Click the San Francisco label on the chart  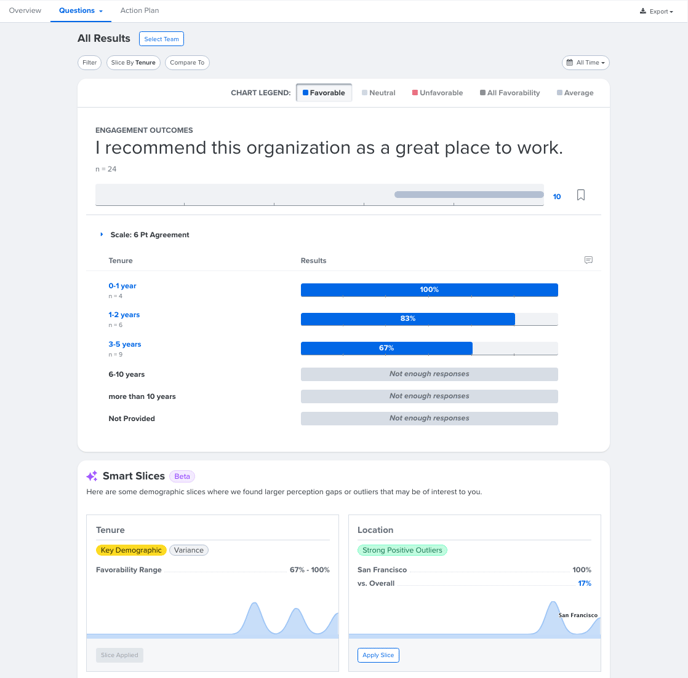pyautogui.click(x=578, y=615)
